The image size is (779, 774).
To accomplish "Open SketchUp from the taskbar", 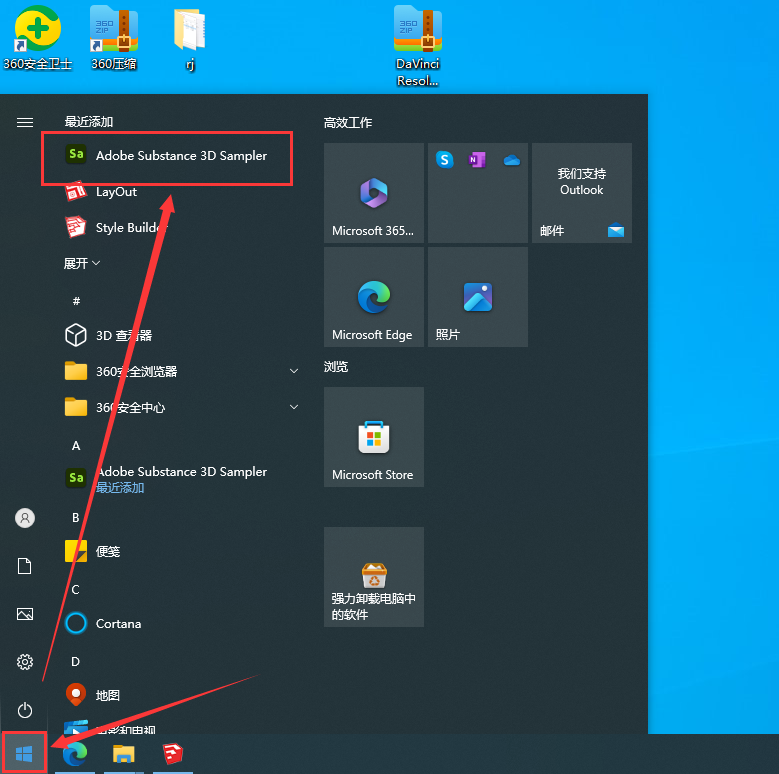I will coord(173,754).
